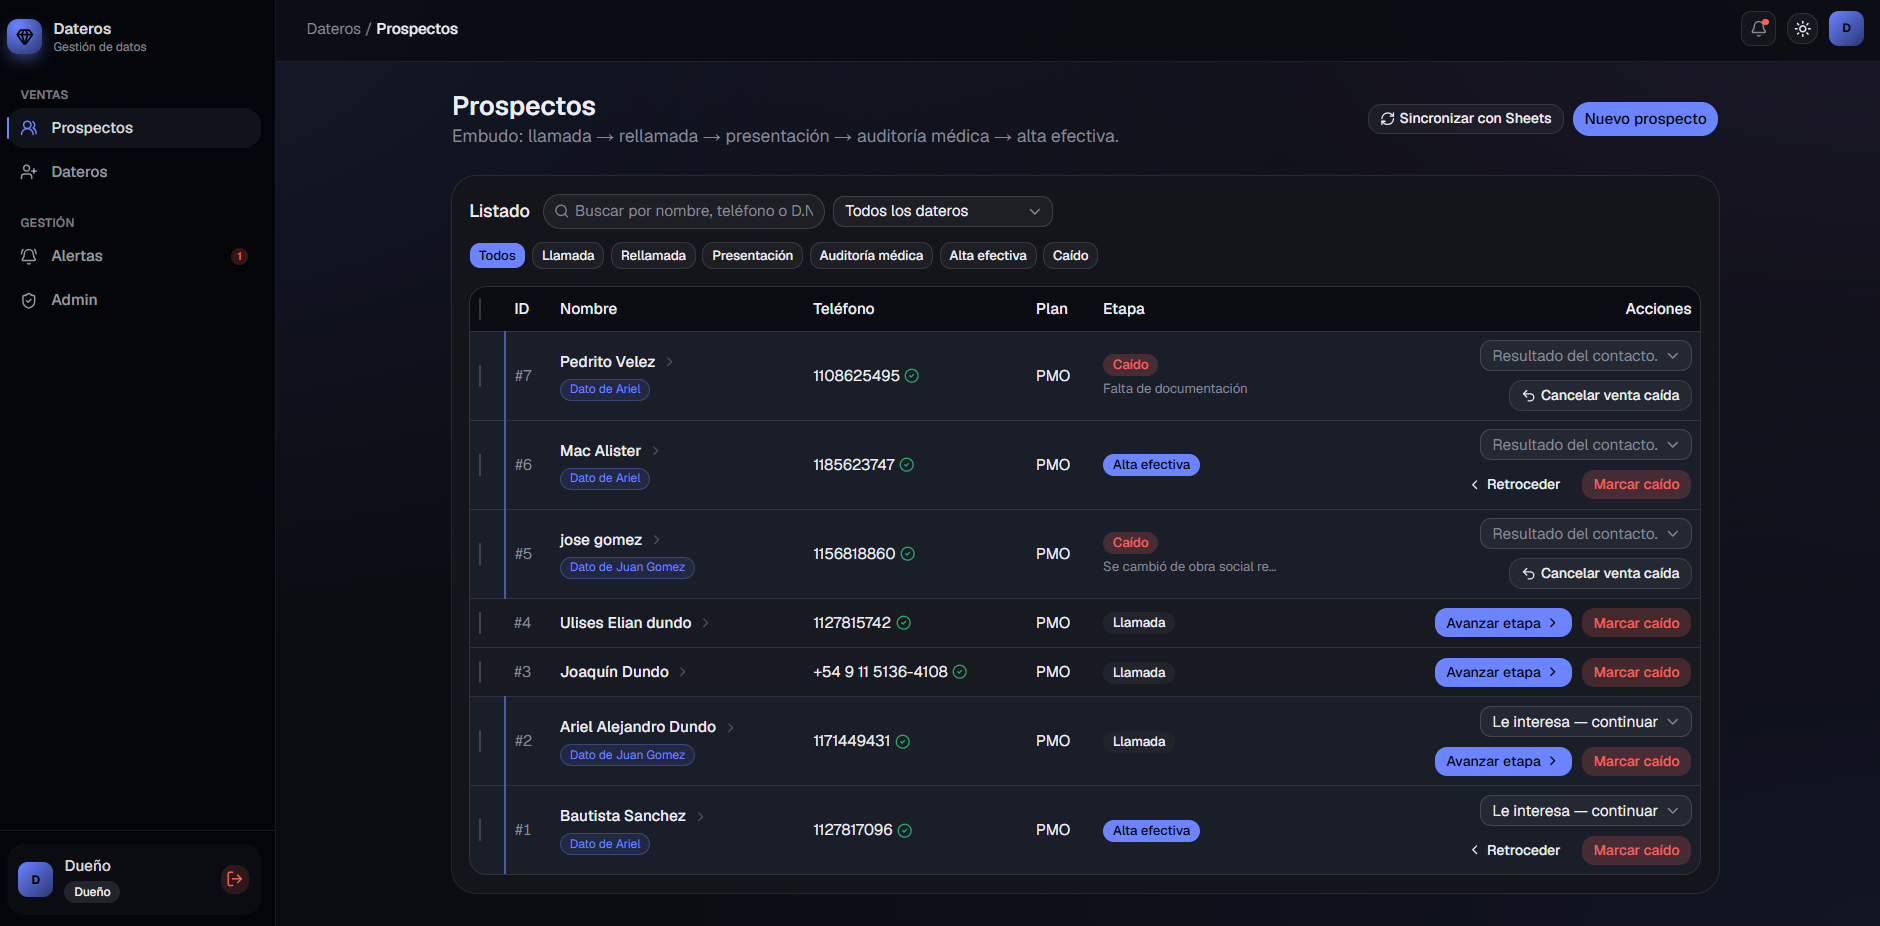Mark Mac Alister as caído
1880x926 pixels.
[1636, 485]
